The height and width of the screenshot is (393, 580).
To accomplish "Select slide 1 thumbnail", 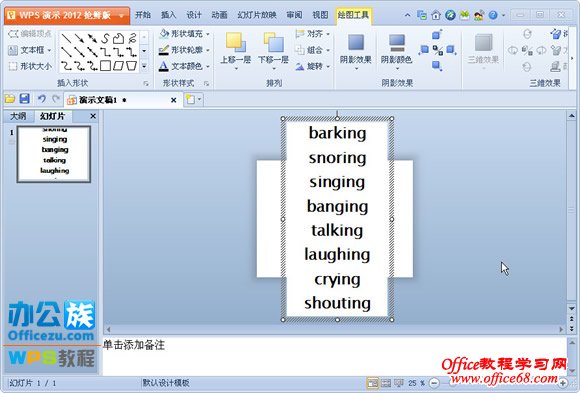I will (x=54, y=154).
